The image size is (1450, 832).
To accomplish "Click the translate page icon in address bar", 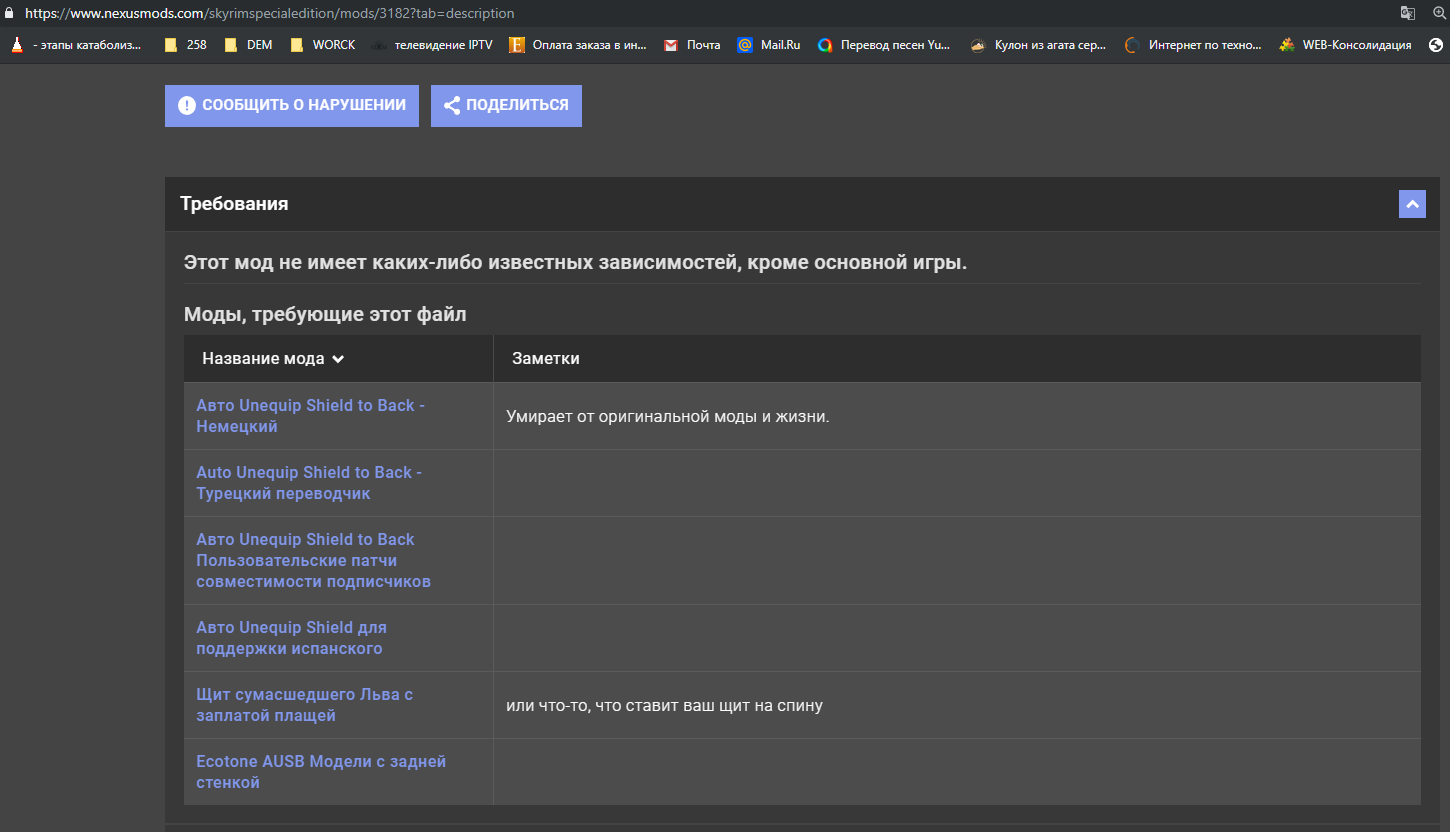I will coord(1407,13).
